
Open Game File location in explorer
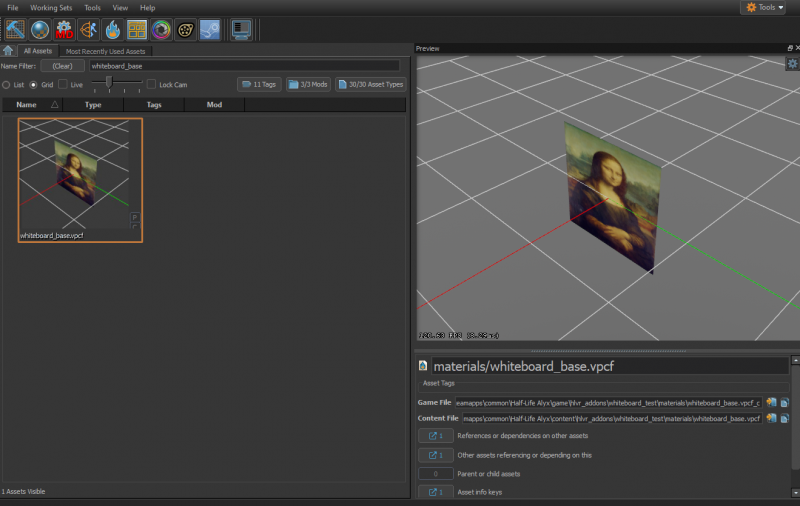(x=771, y=402)
